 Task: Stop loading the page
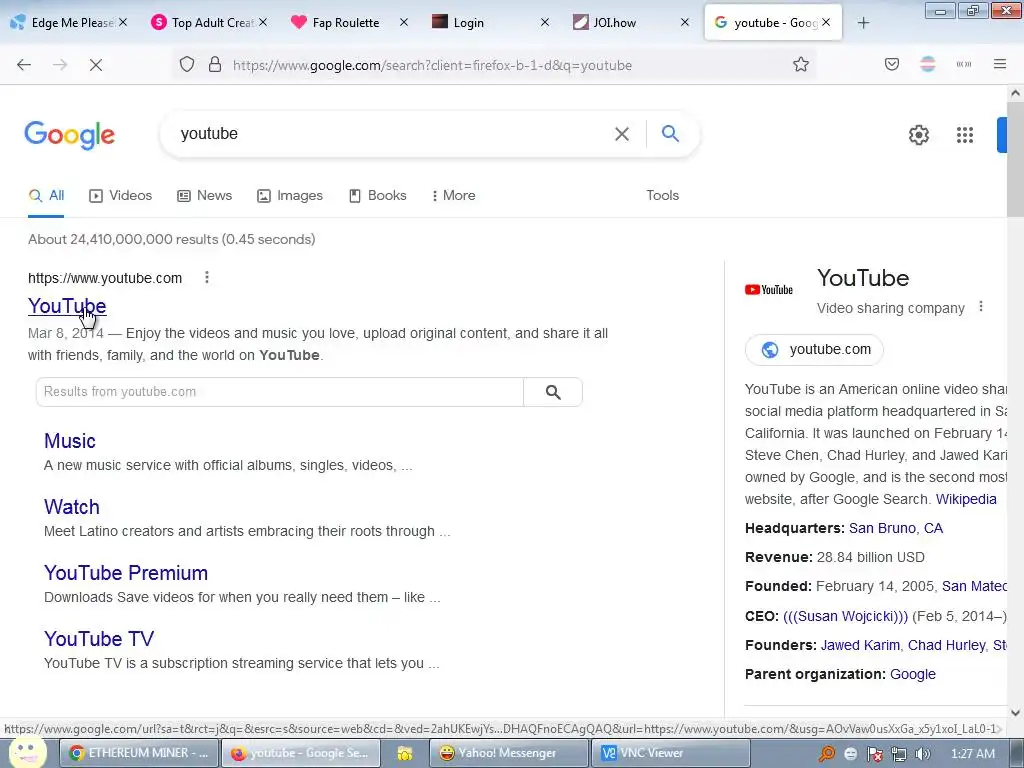(x=95, y=65)
